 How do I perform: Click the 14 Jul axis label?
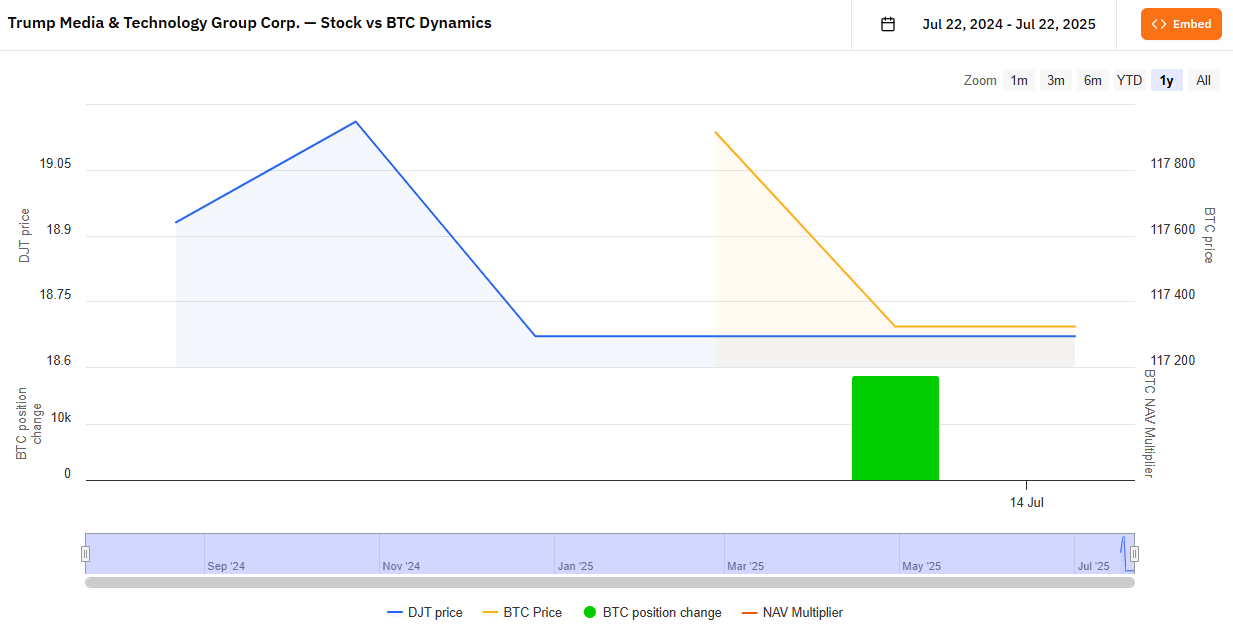pyautogui.click(x=1027, y=502)
